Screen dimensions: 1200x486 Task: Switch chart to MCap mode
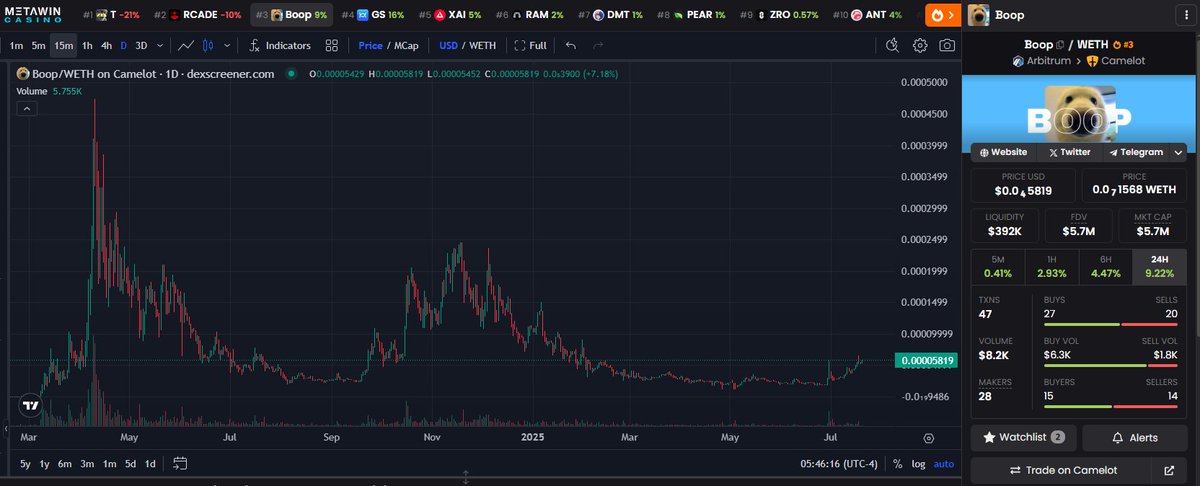coord(407,45)
